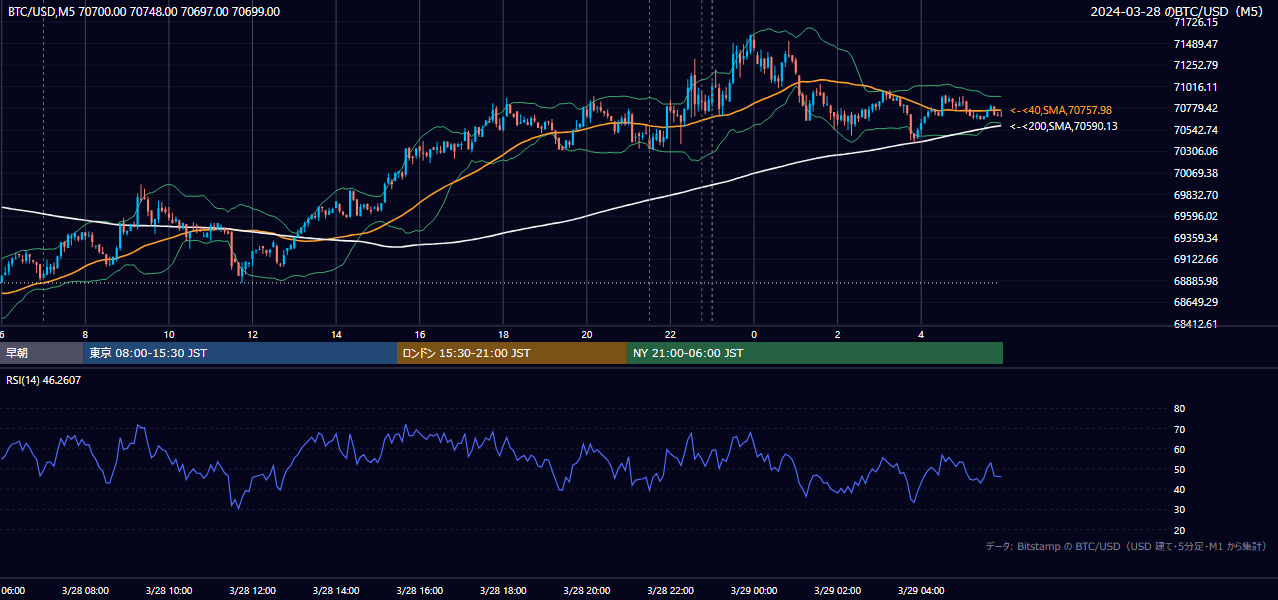Click the NY 21:00-06:00 JST session bar
Screen dimensions: 1278x600
(x=815, y=353)
